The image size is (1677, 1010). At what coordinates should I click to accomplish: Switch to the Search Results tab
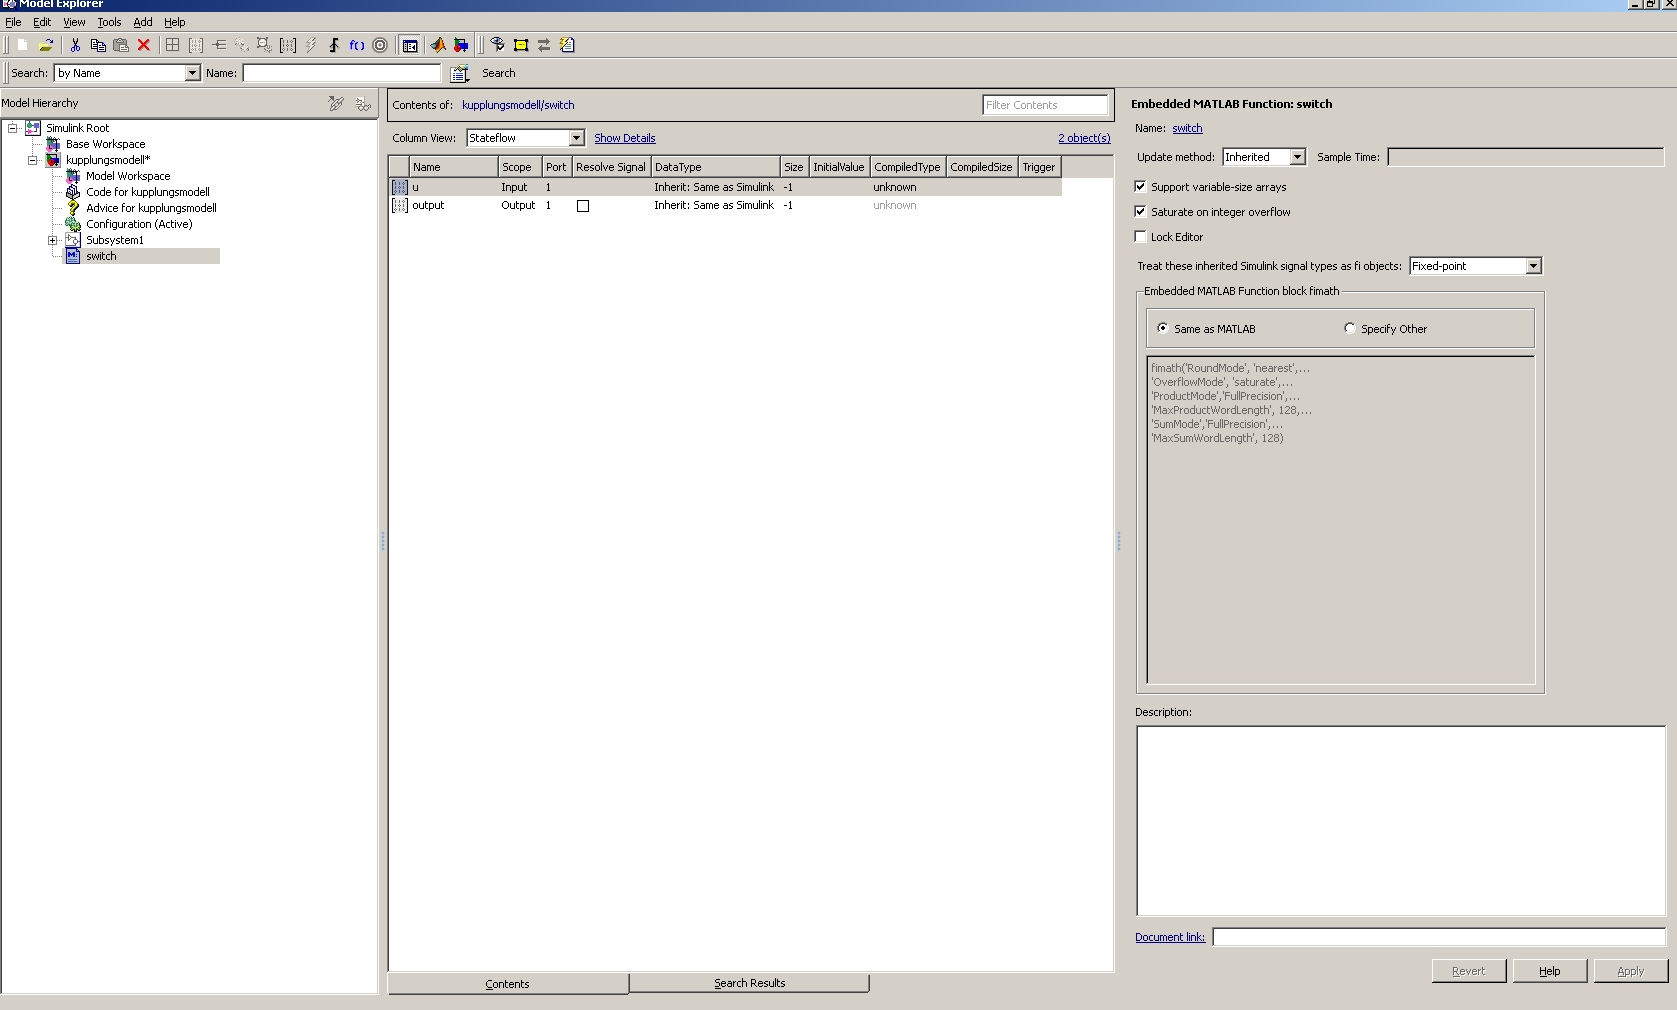coord(749,984)
